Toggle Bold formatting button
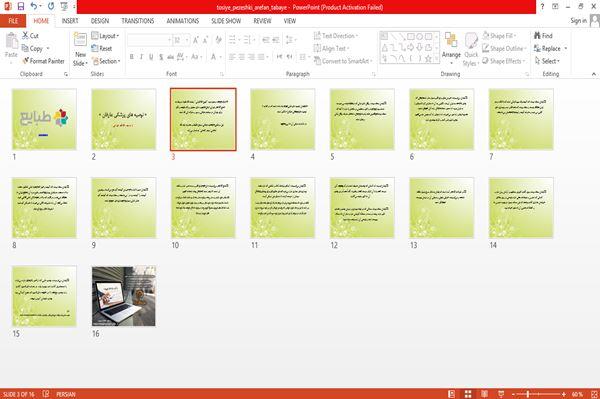The width and height of the screenshot is (600, 399). [x=132, y=57]
